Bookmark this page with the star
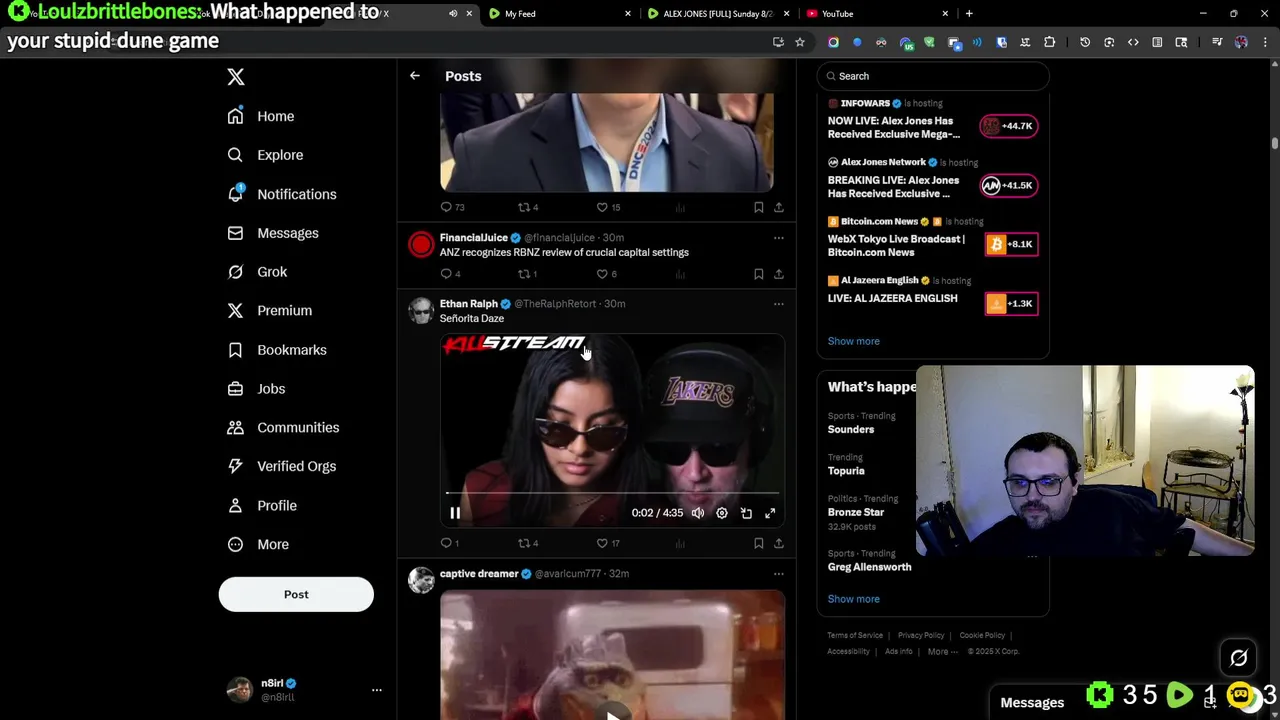The height and width of the screenshot is (720, 1280). (x=800, y=42)
